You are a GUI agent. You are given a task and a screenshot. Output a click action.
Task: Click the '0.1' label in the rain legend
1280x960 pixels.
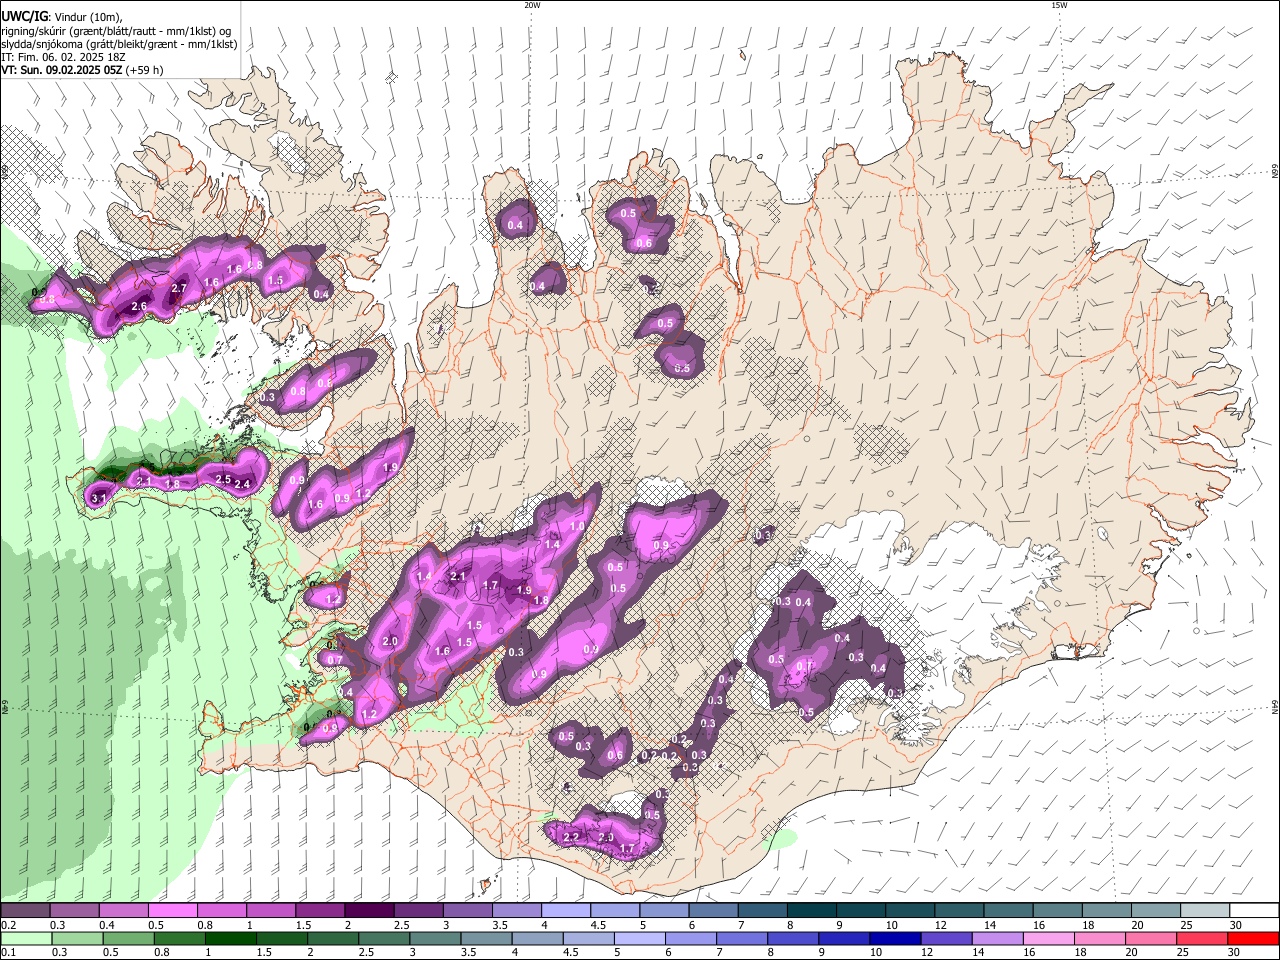click(x=8, y=952)
